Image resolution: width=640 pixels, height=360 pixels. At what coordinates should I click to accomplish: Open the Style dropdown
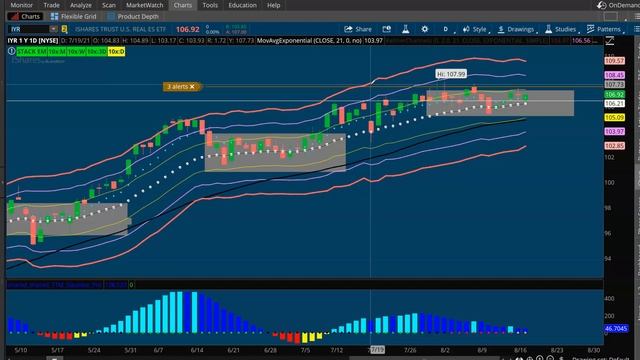coord(476,29)
